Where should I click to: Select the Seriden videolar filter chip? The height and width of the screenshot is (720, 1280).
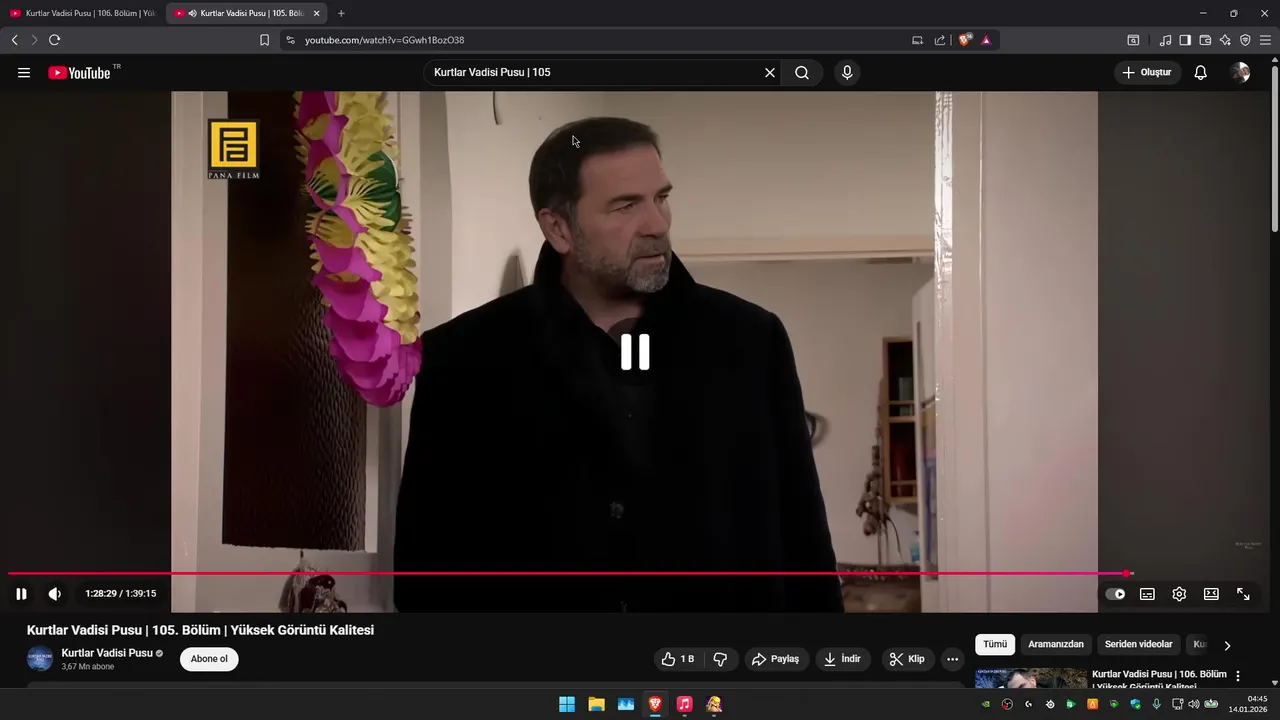(1138, 645)
